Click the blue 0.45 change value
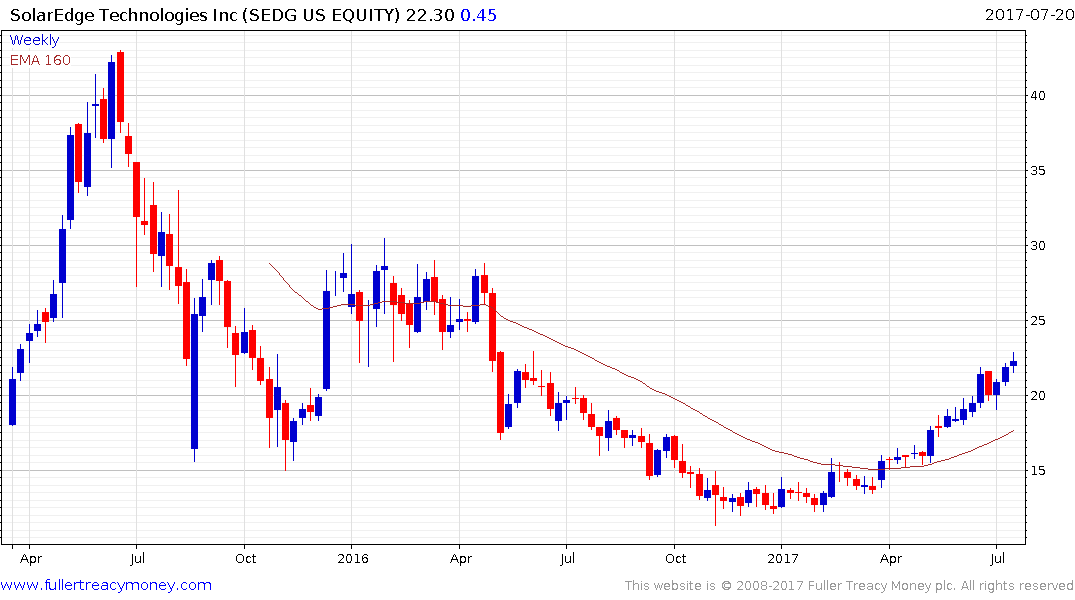The image size is (1075, 600). 478,15
